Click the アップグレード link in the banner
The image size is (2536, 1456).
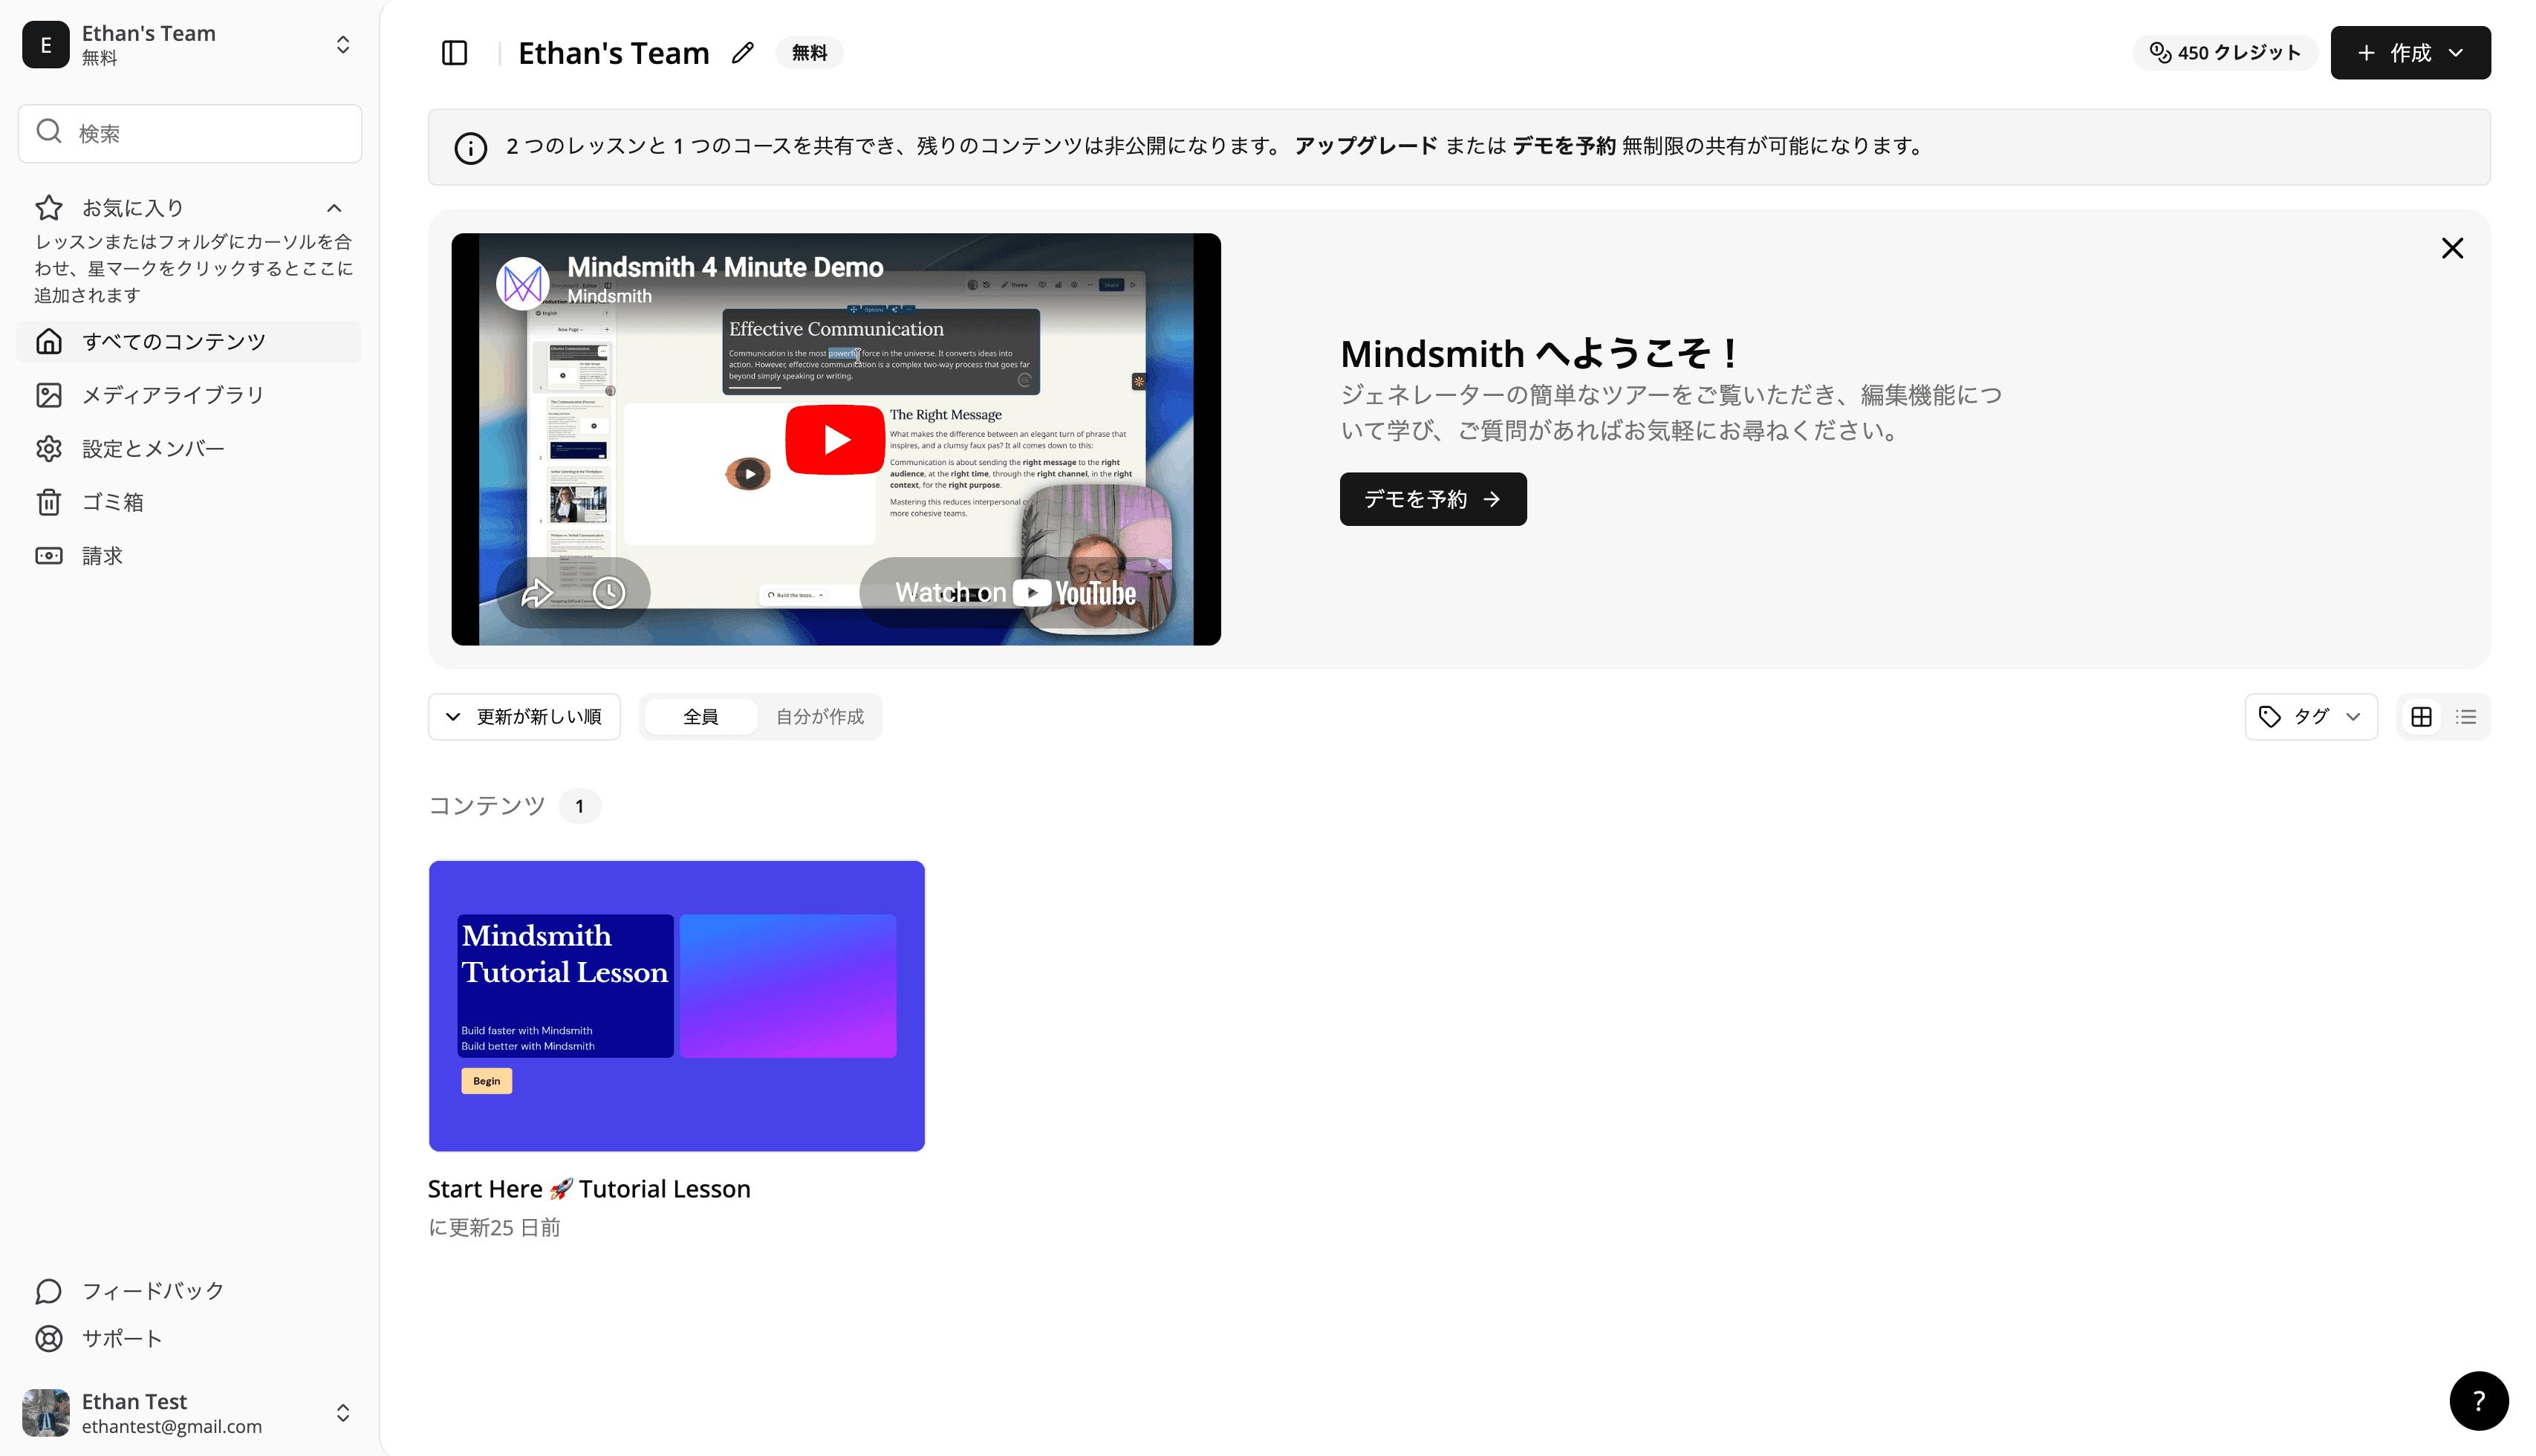(1365, 146)
